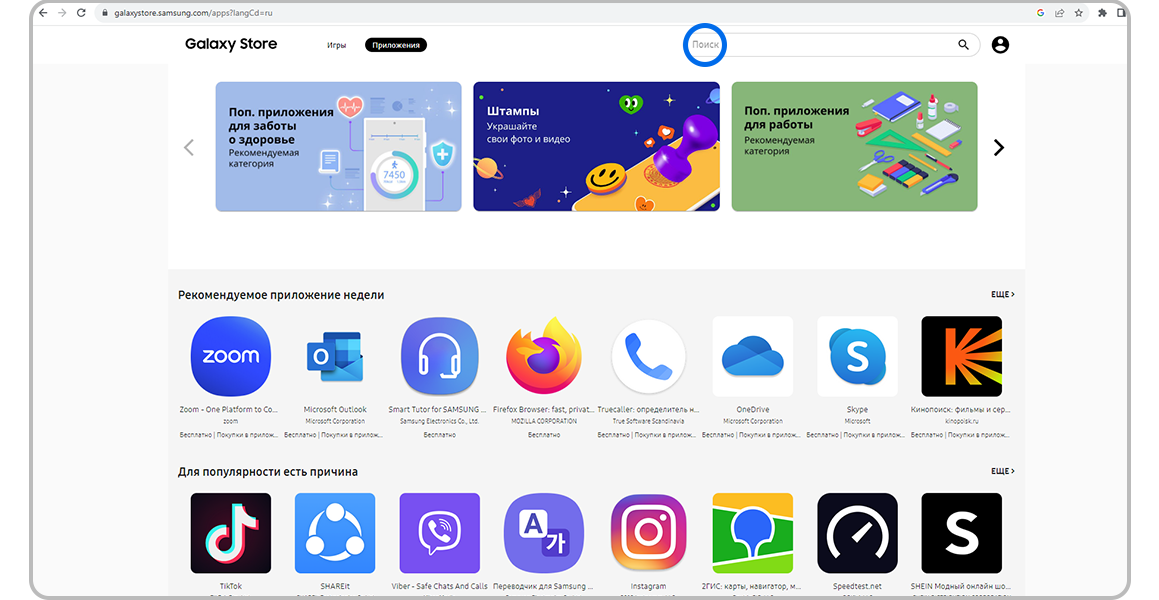Click the browser forward arrow

[62, 13]
